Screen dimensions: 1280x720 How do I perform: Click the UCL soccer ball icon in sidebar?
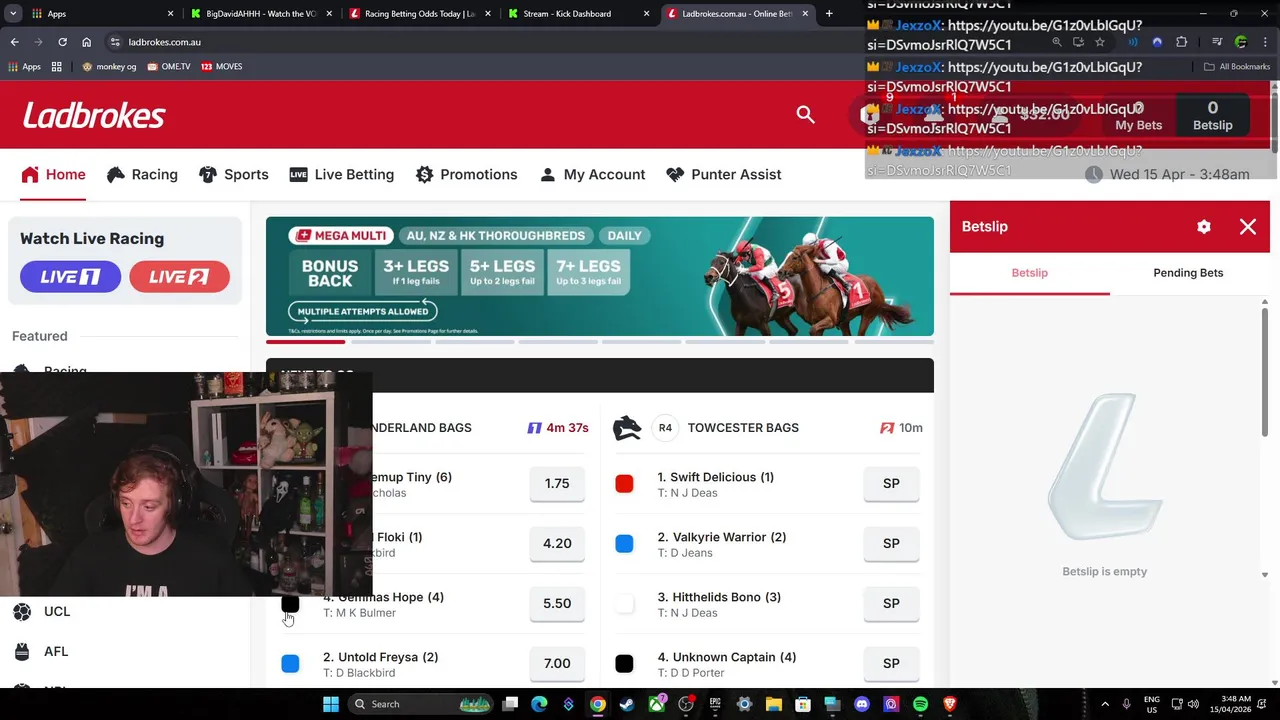(x=22, y=611)
